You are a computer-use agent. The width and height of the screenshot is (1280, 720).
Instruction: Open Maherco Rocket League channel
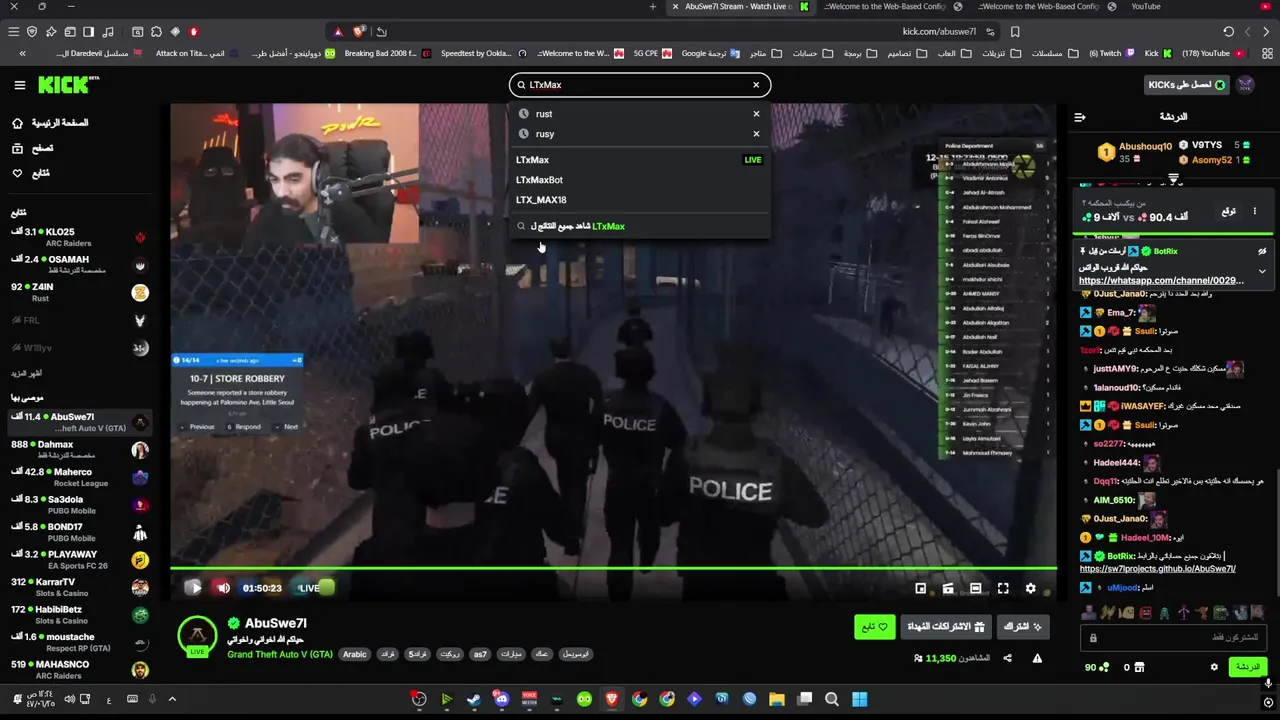pyautogui.click(x=79, y=477)
